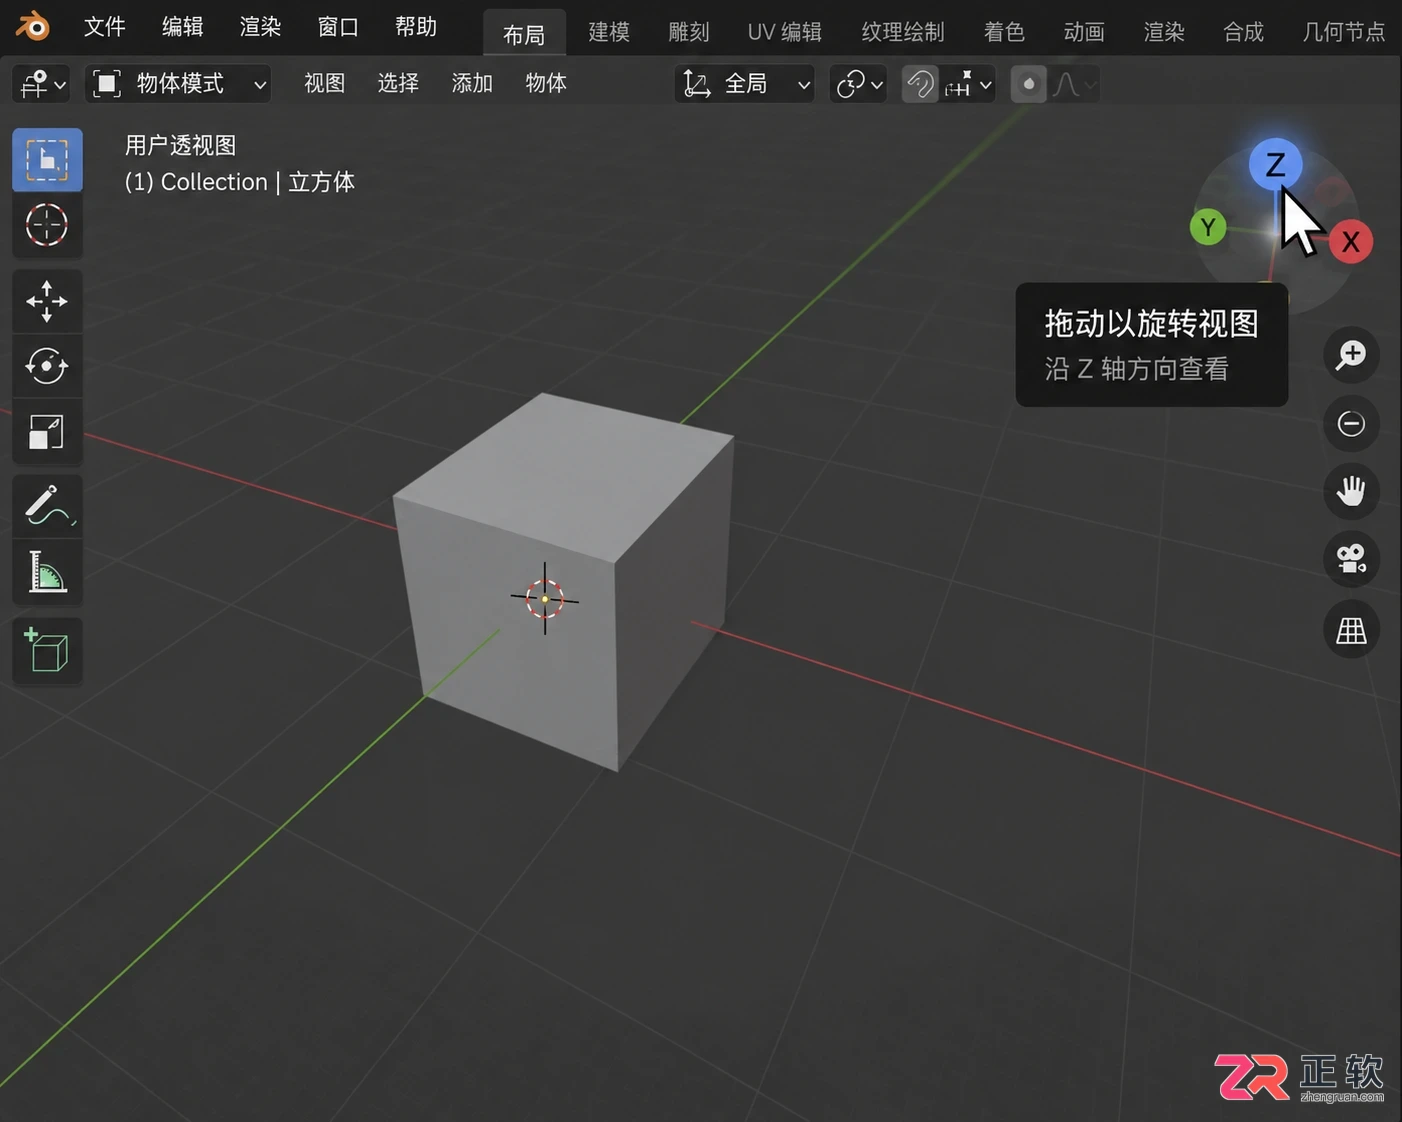Switch to the 着色 workspace tab
Image resolution: width=1402 pixels, height=1122 pixels.
[1004, 32]
